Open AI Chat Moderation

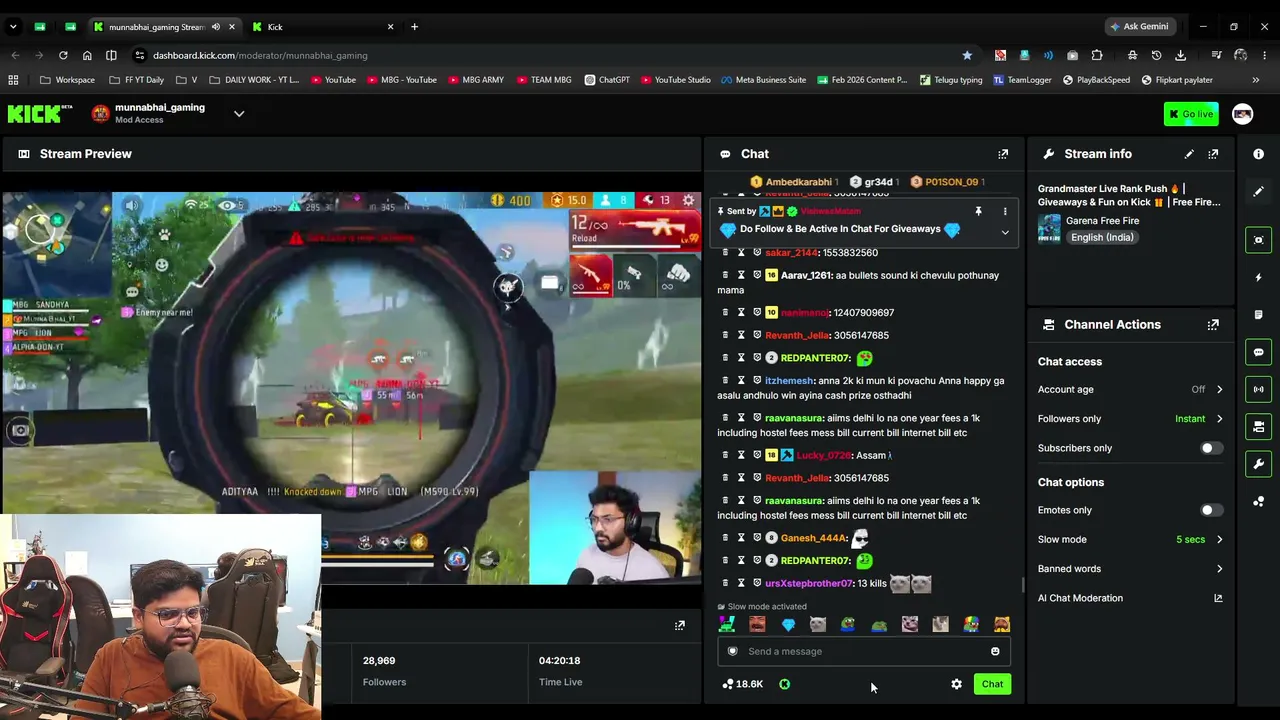1080,598
